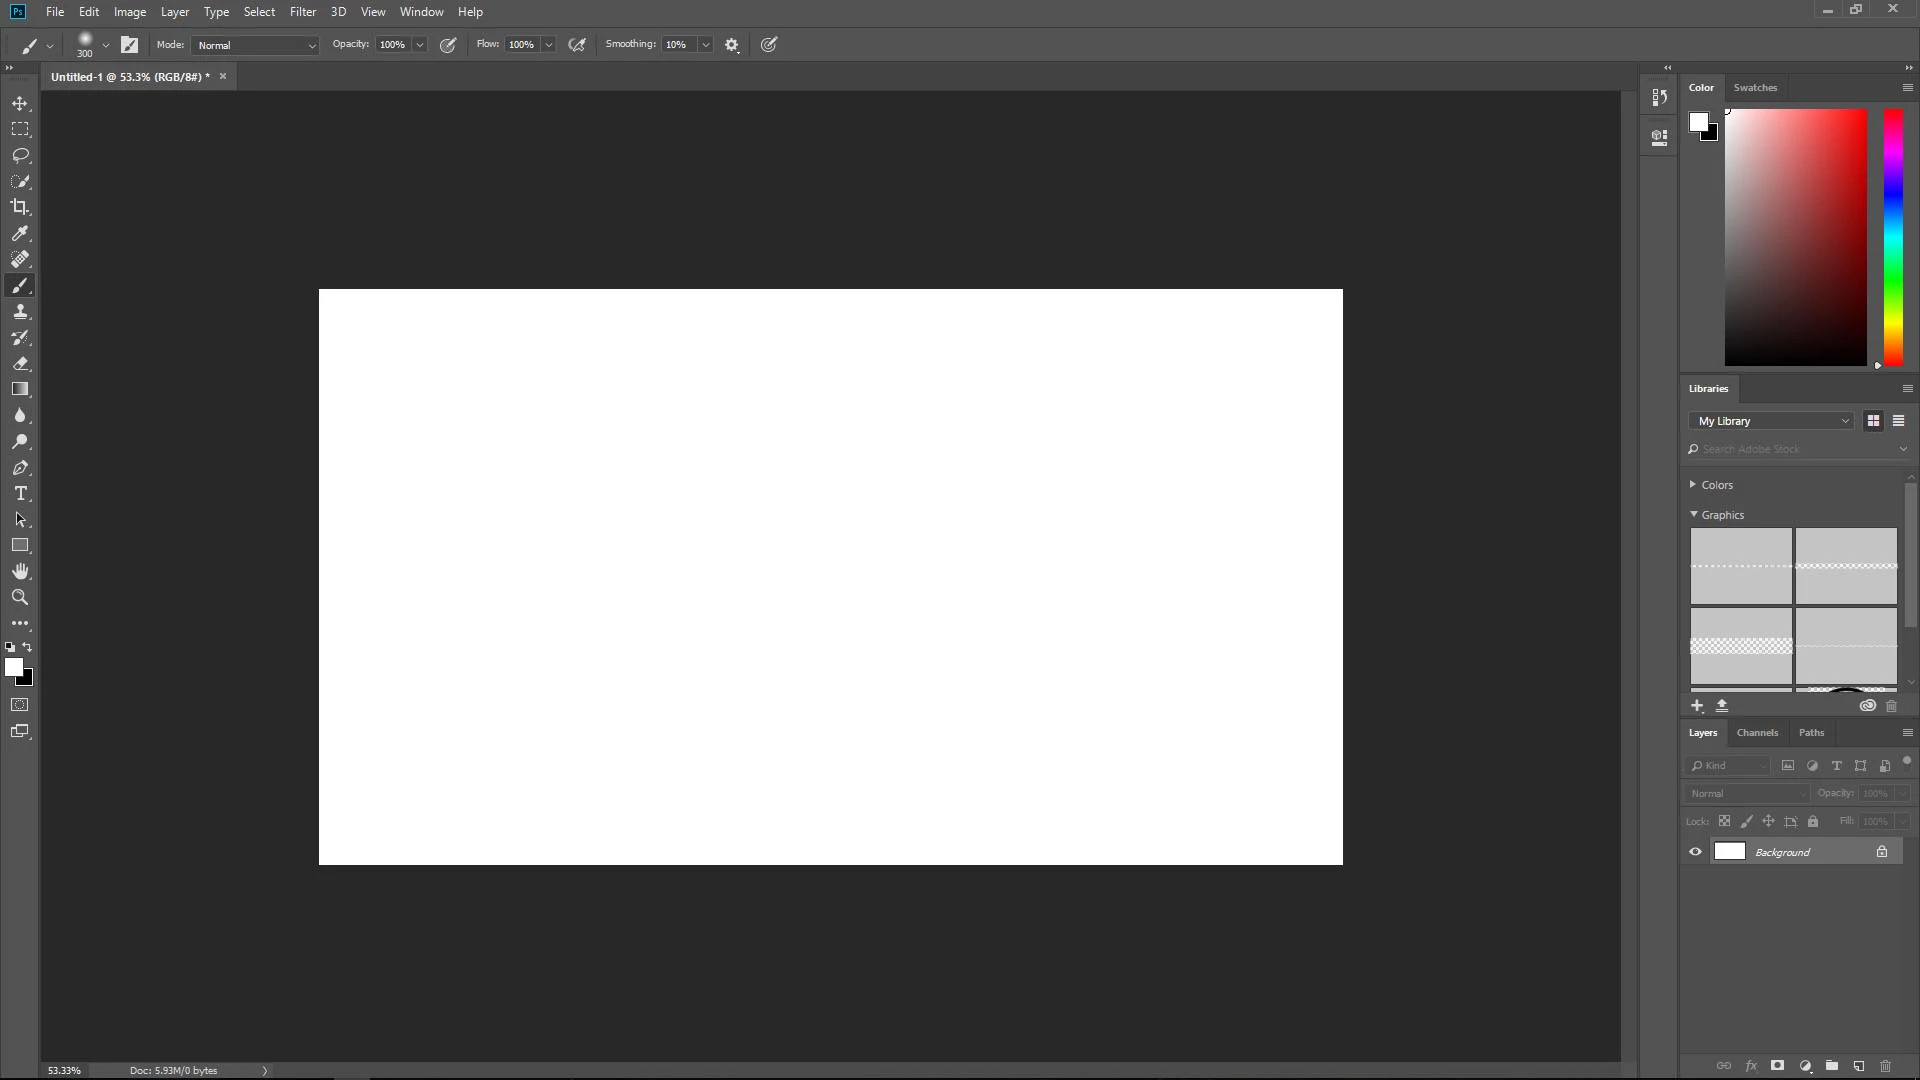
Task: Switch to the Swatches tab
Action: [x=1755, y=88]
